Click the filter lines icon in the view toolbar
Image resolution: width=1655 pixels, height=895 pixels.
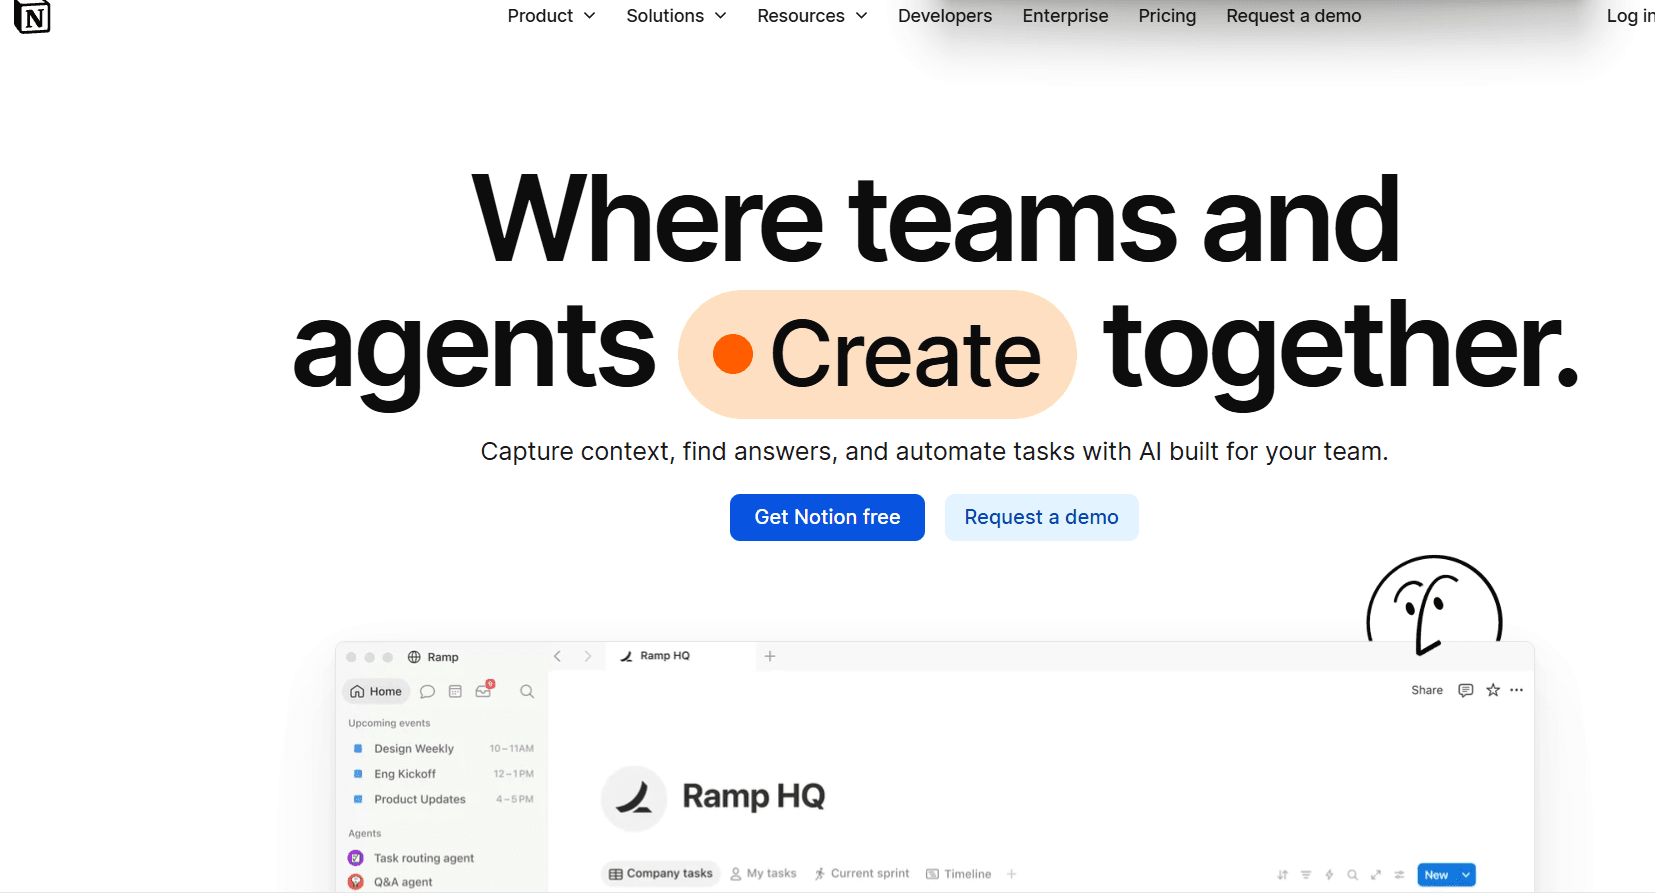pos(1306,875)
